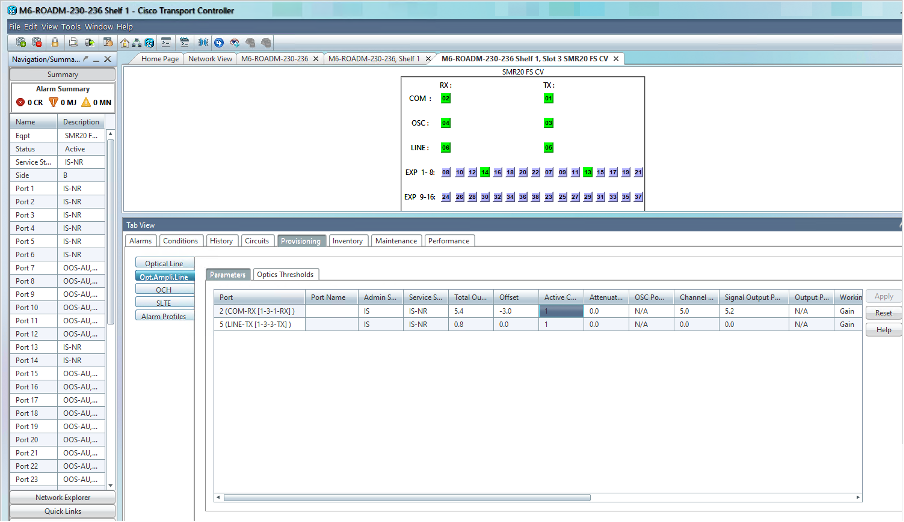Open the Window menu
Image resolution: width=904 pixels, height=522 pixels.
pos(99,27)
